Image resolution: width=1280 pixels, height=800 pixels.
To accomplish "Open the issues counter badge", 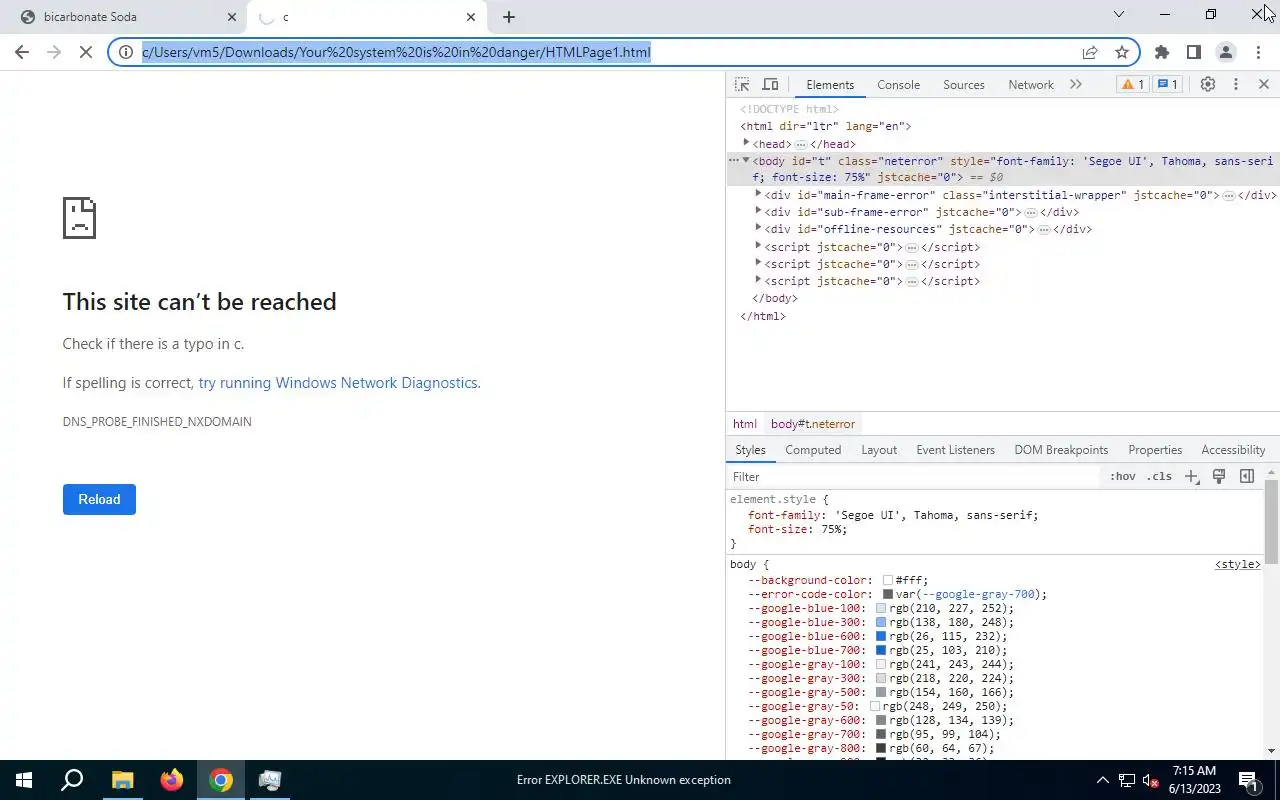I will [1168, 85].
